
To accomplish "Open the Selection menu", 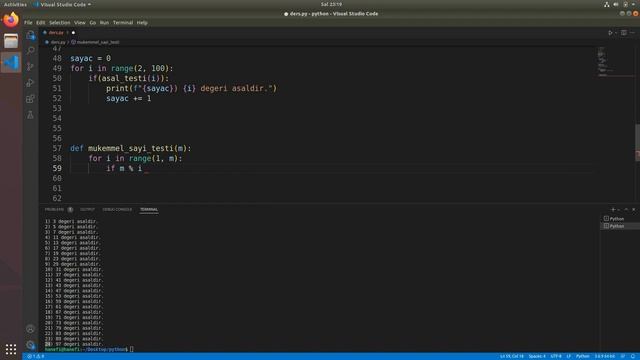I will (x=60, y=22).
